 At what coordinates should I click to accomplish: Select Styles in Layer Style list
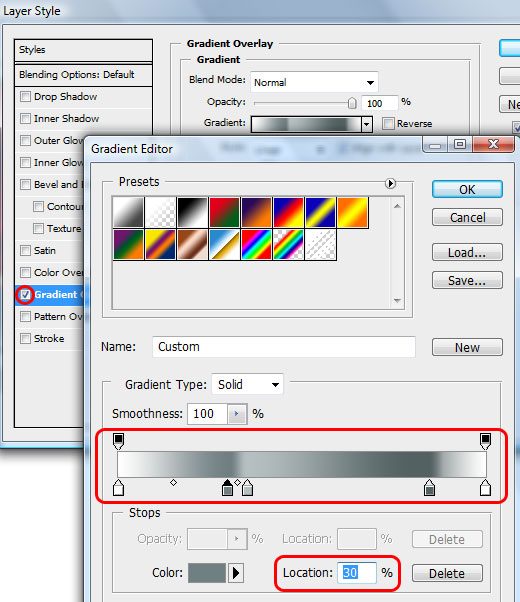(x=83, y=50)
